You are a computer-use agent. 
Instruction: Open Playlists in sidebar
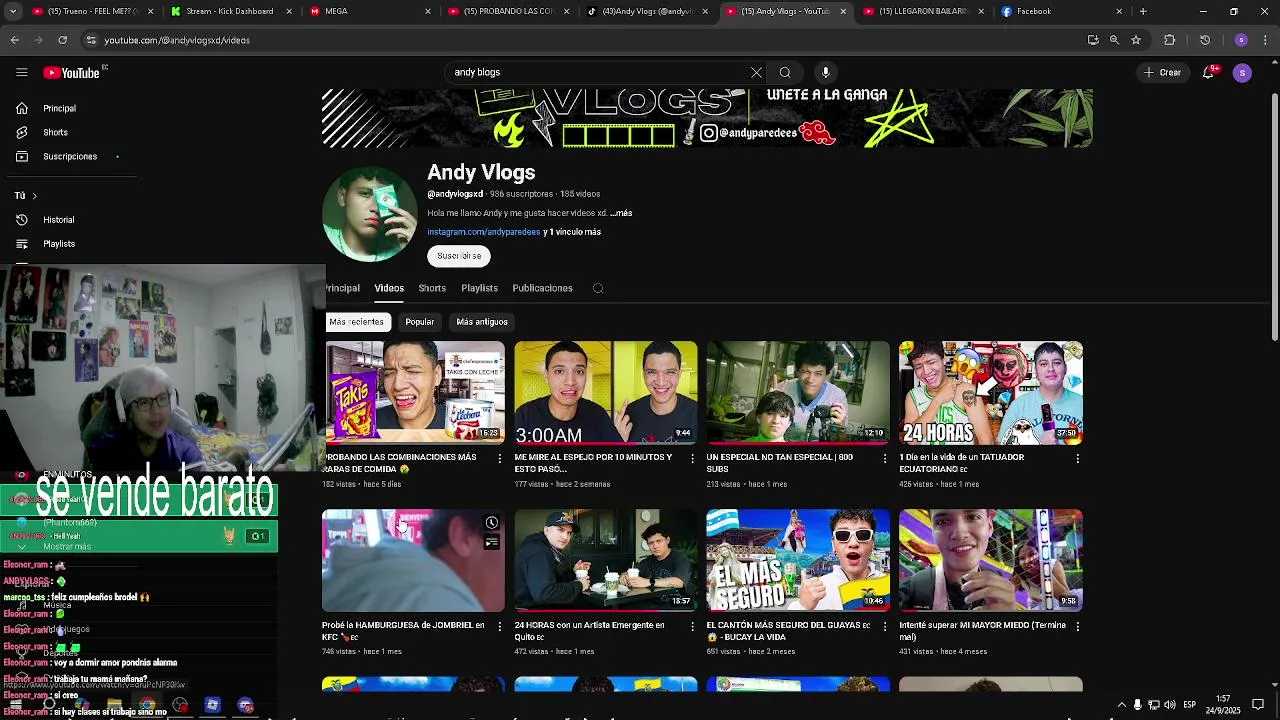click(59, 244)
